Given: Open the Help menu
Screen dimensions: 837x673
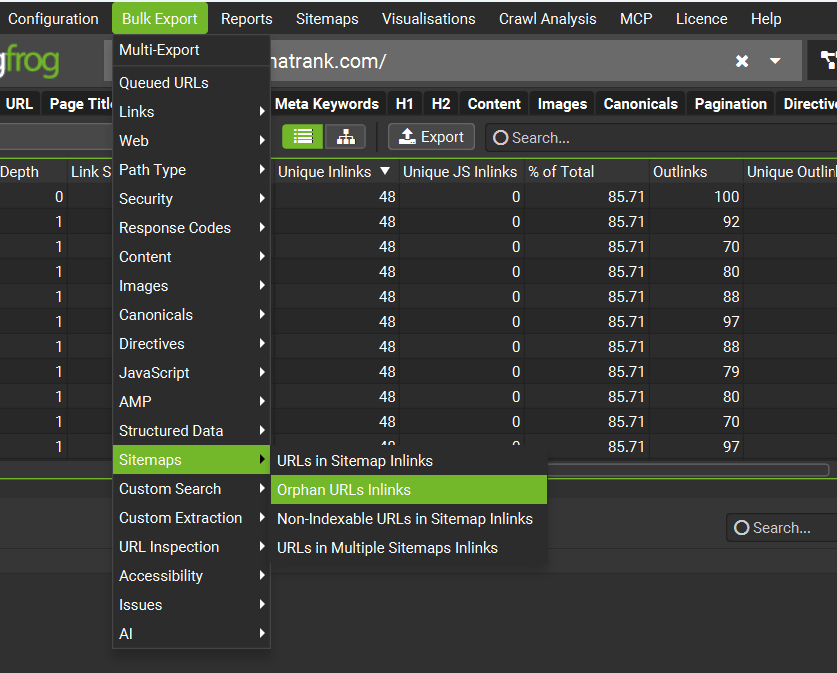Looking at the screenshot, I should click(x=766, y=19).
